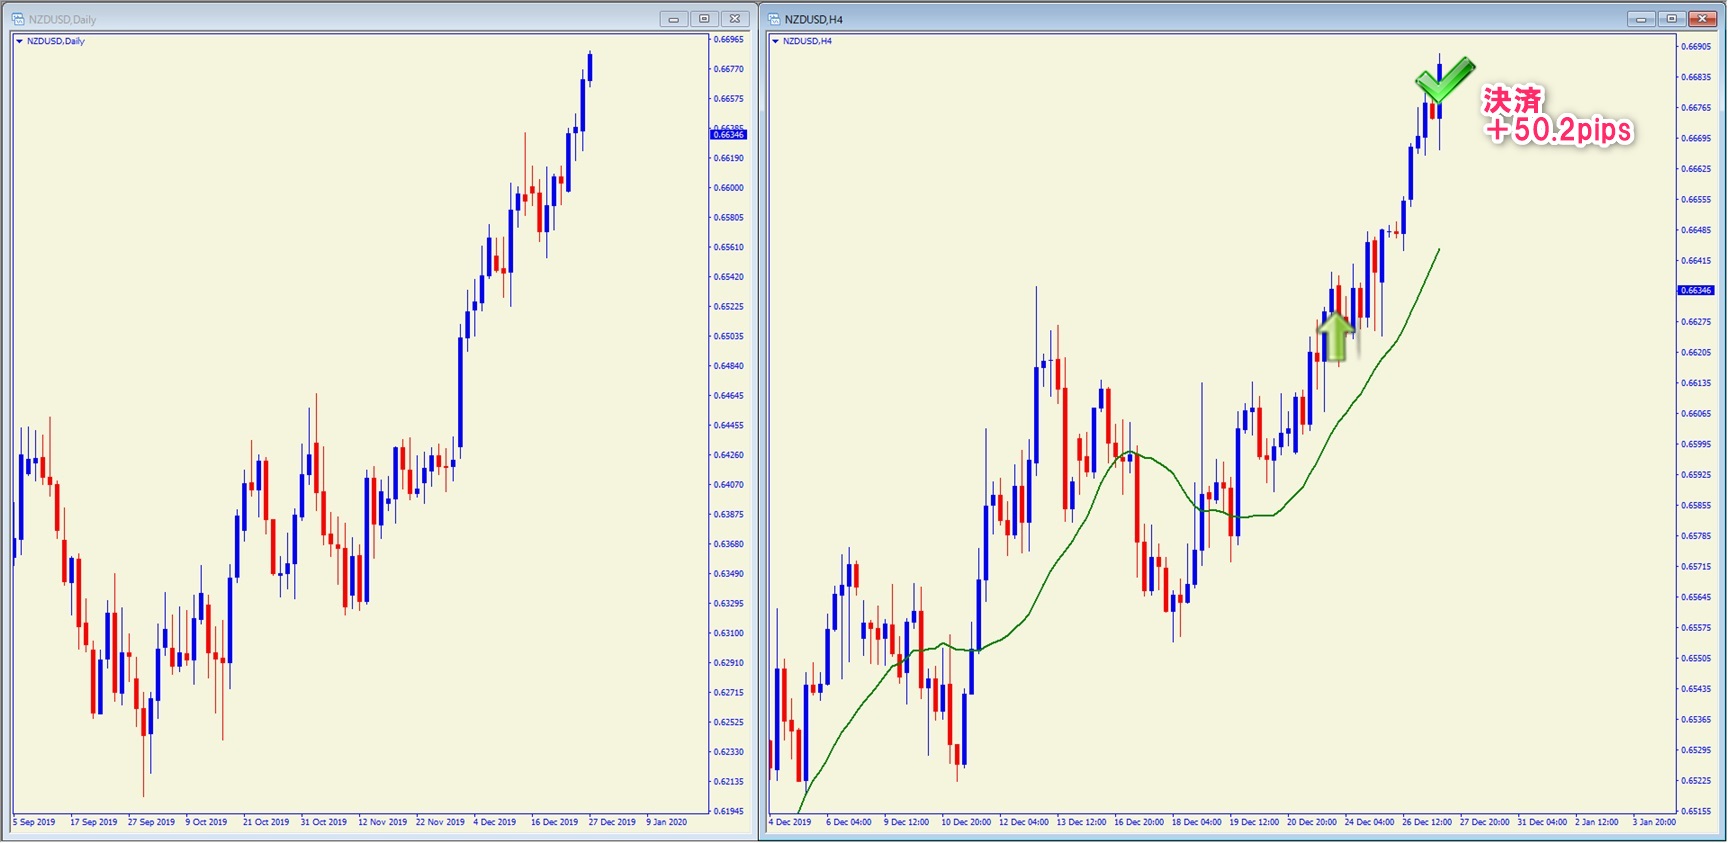The image size is (1728, 843).
Task: Click the 0.65995 price axis label
Action: (x=1696, y=444)
